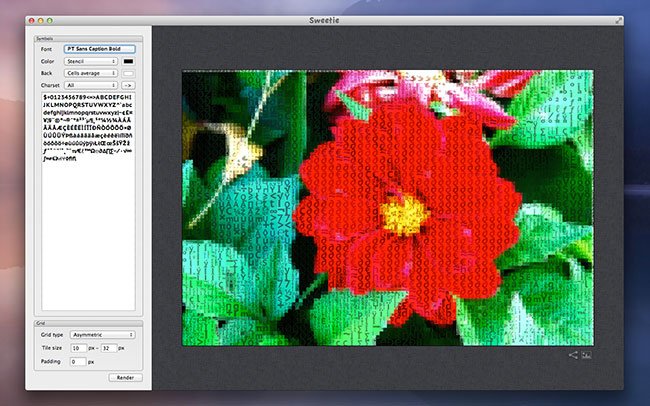
Task: Click the share icon below the image
Action: (574, 354)
